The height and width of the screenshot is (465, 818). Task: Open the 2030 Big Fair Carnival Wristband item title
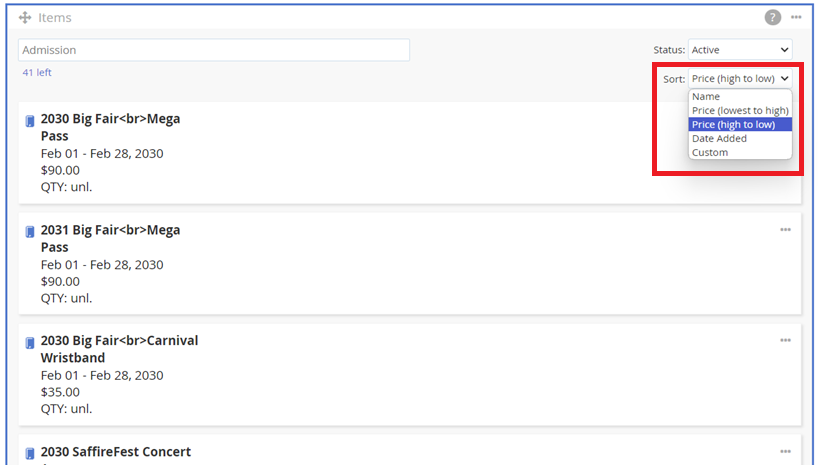(x=119, y=349)
